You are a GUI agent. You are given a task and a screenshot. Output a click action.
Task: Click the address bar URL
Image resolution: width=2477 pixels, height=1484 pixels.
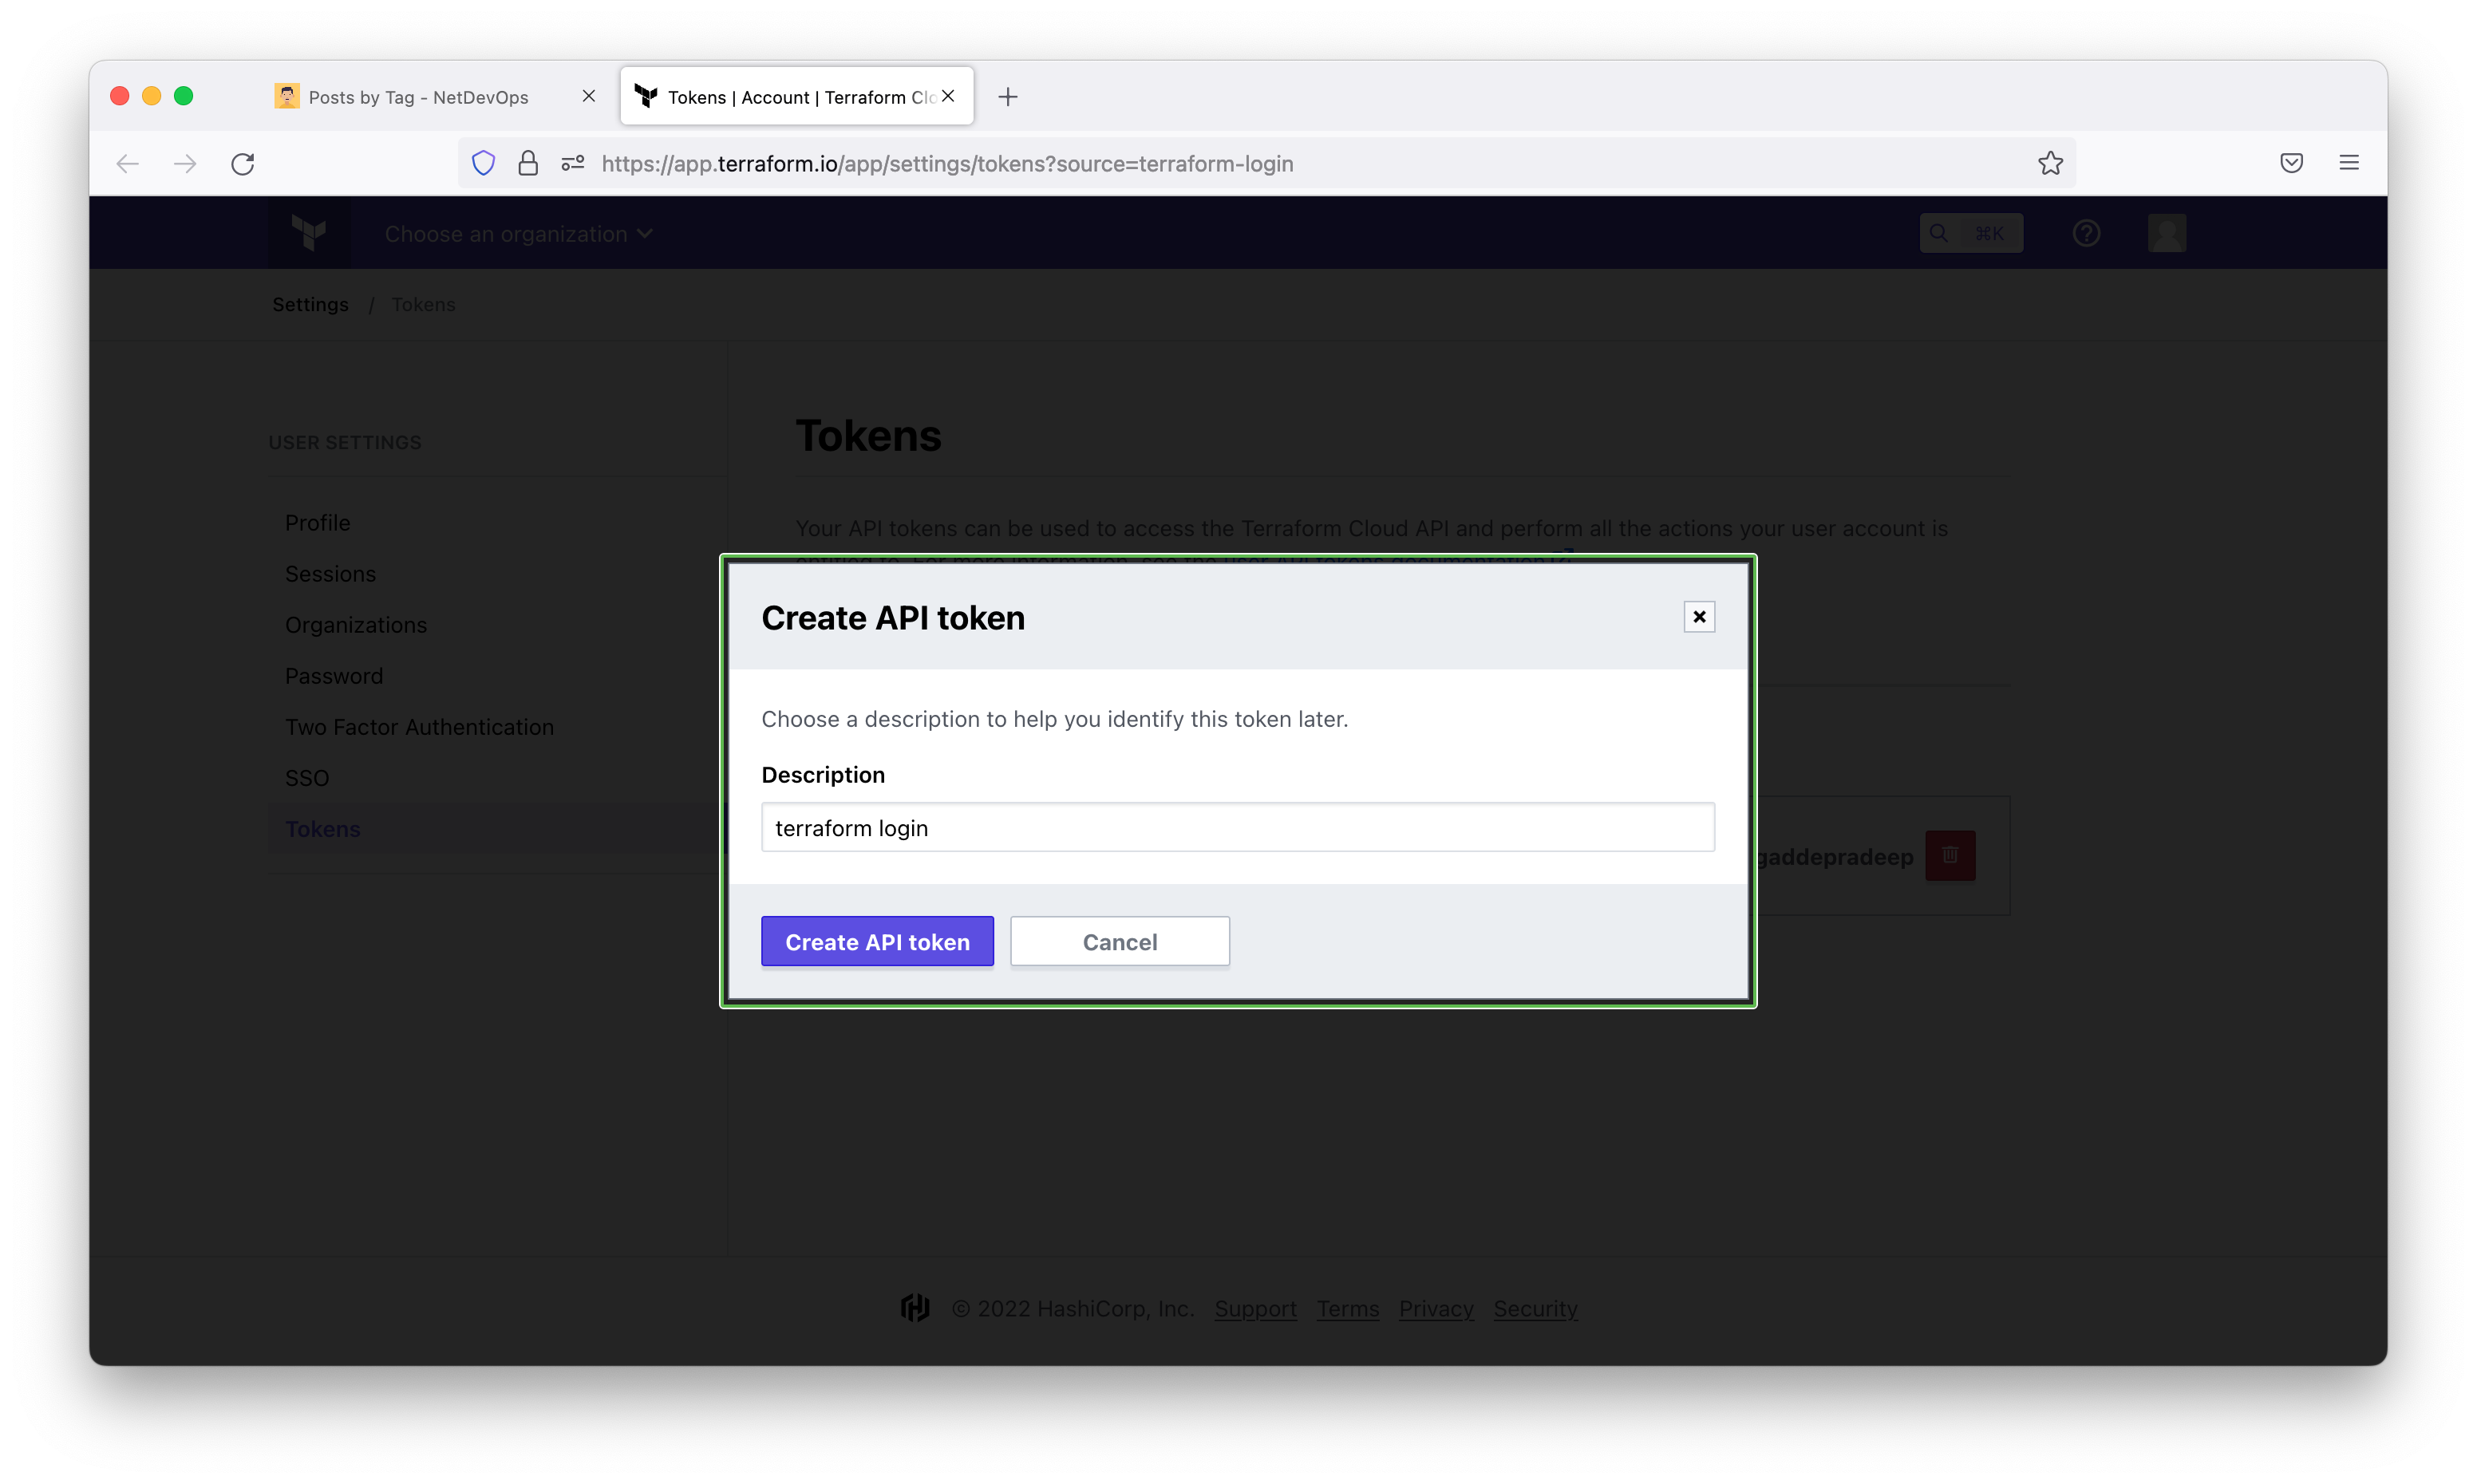coord(947,163)
